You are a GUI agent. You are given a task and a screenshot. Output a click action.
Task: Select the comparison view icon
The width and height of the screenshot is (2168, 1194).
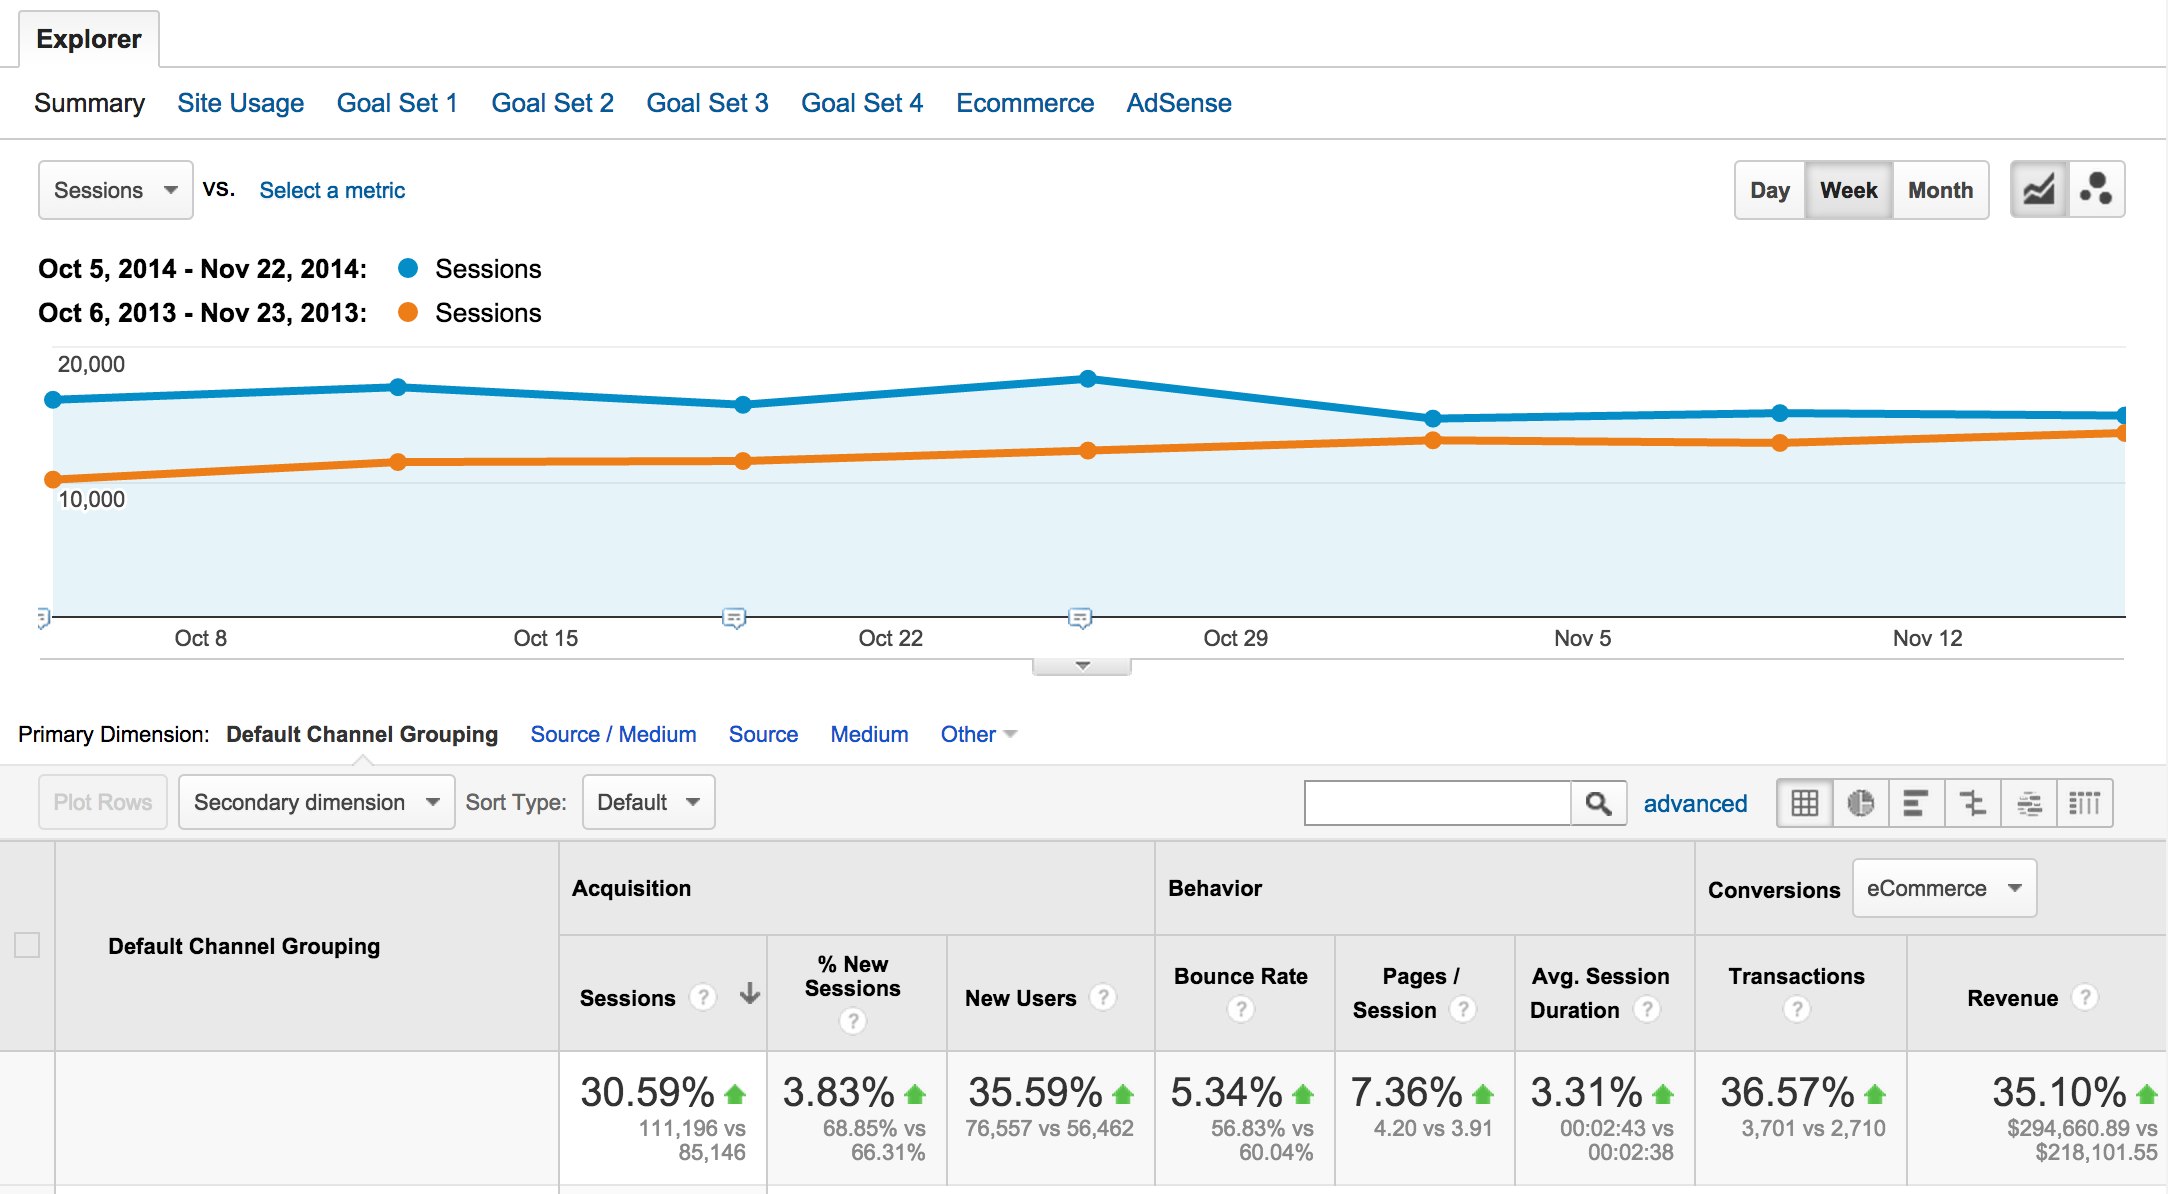[1972, 803]
